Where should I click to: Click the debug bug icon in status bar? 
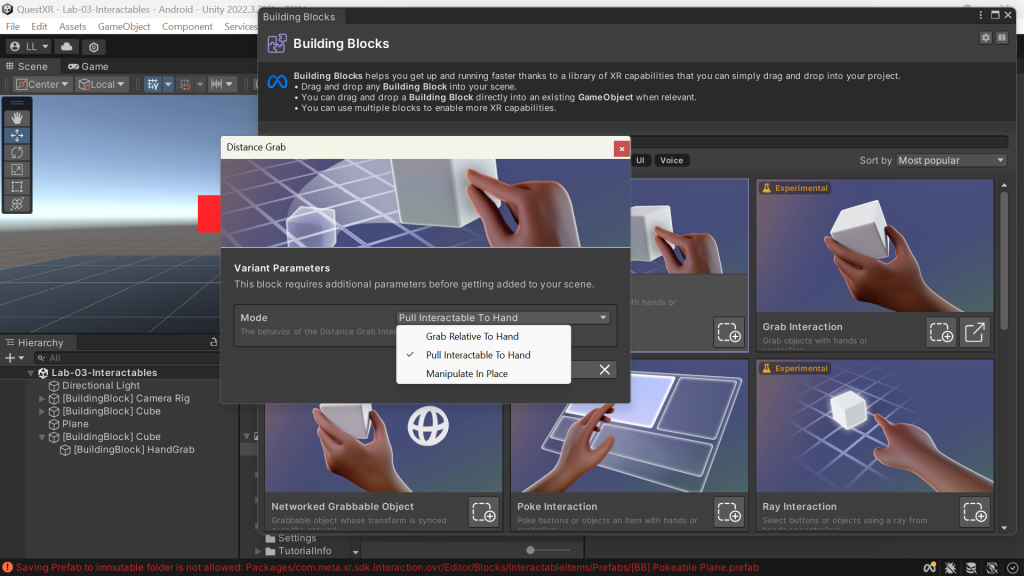click(x=950, y=568)
